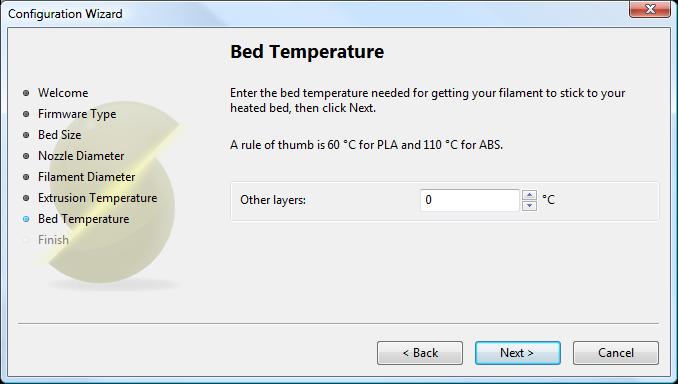Continue the wizard with the Next button

pos(518,353)
